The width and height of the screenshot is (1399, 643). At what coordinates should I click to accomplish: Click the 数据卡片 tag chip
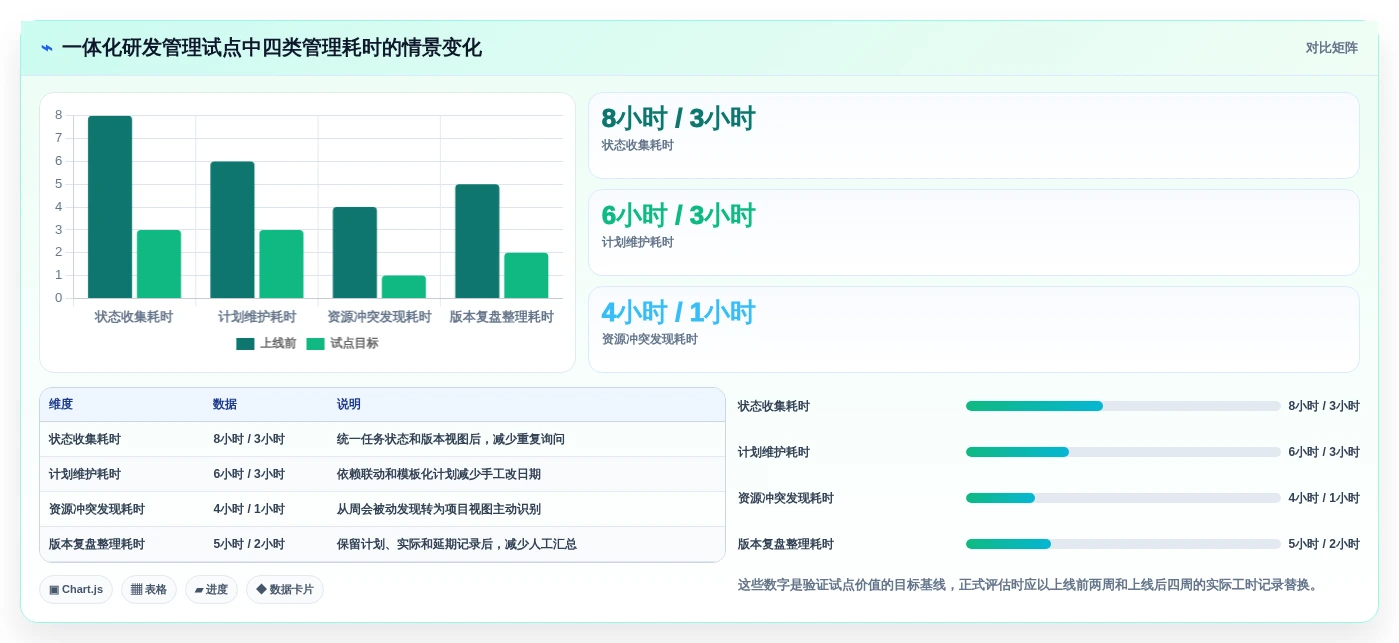(285, 590)
